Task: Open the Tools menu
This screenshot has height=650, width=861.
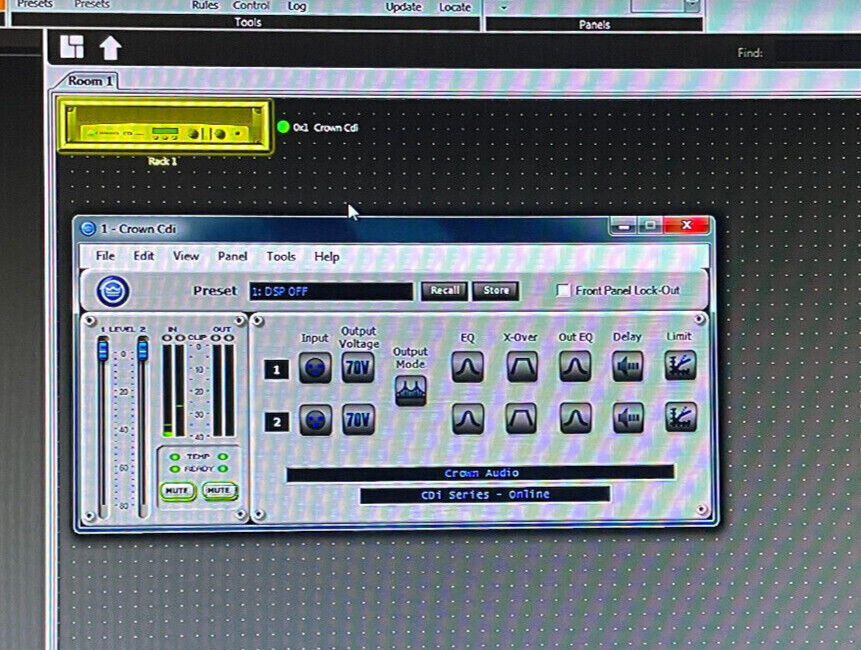Action: click(x=281, y=256)
